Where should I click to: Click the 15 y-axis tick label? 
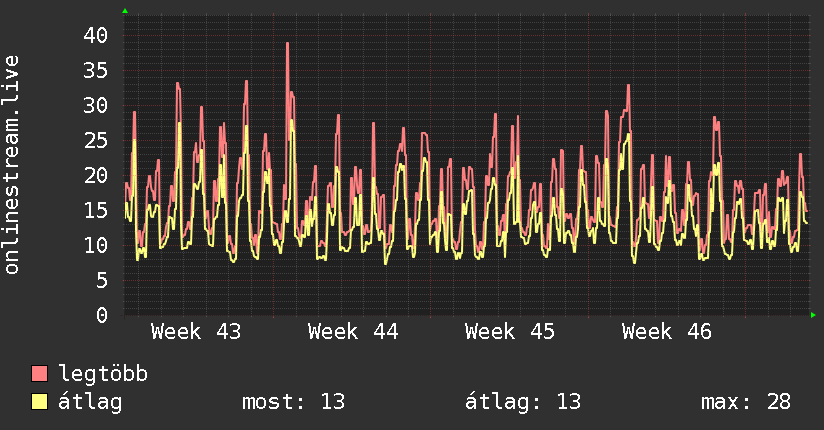pos(96,210)
